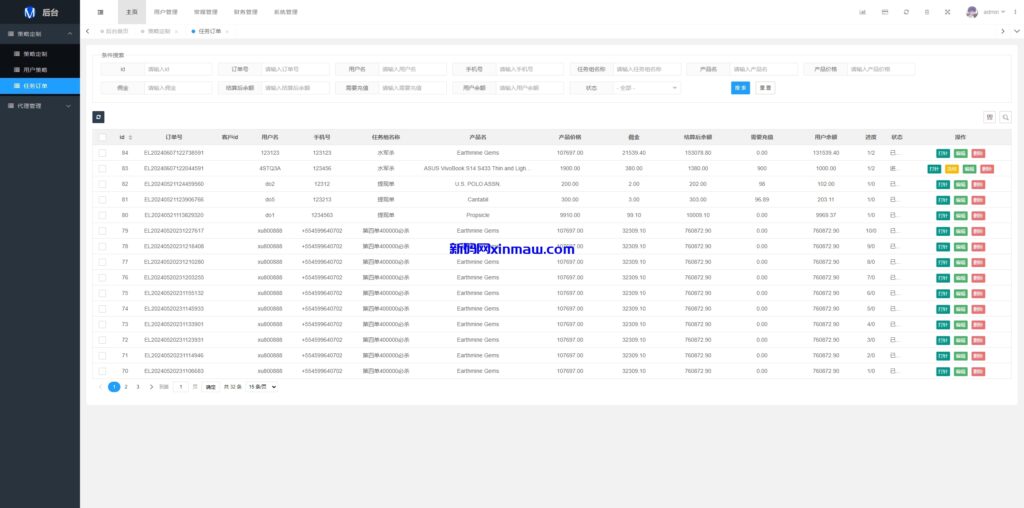Image resolution: width=1024 pixels, height=508 pixels.
Task: Expand the 代理管理 sidebar menu
Action: (x=40, y=105)
